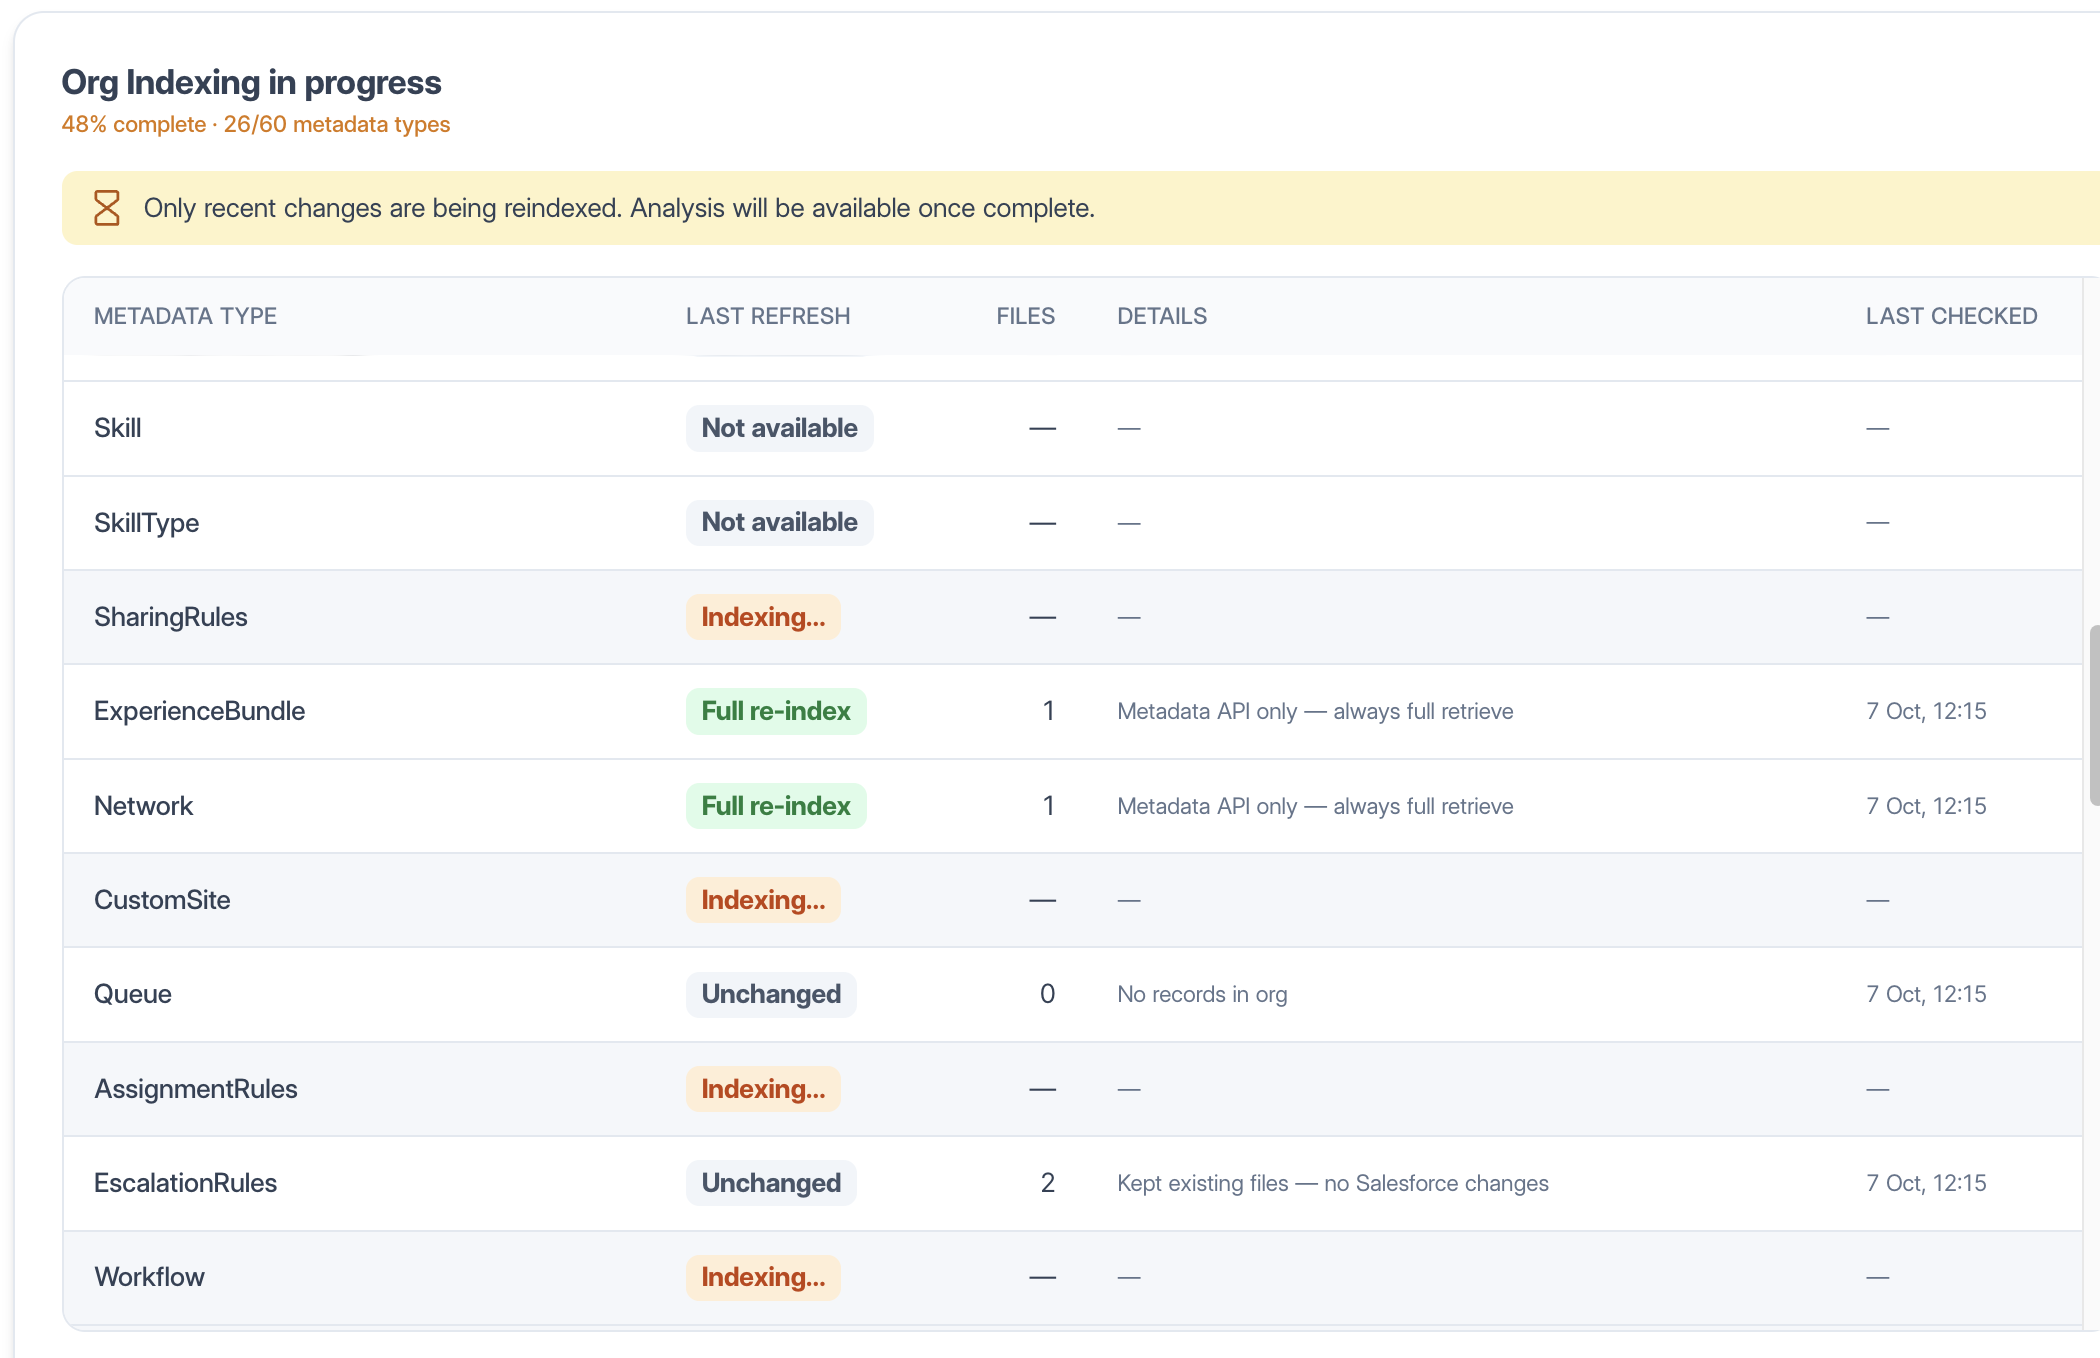This screenshot has width=2100, height=1358.
Task: Click the Indexing badge for CustomSite
Action: pos(764,900)
